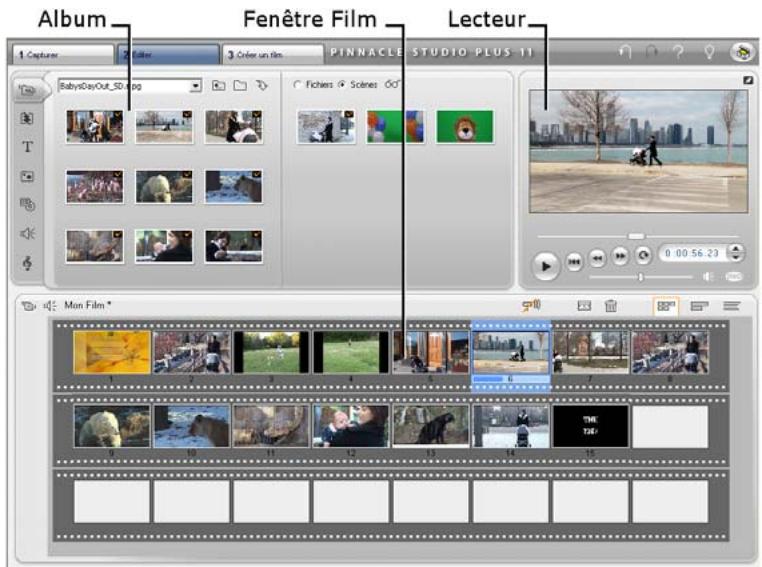The width and height of the screenshot is (762, 567).
Task: Click the Play button in the player
Action: [x=546, y=266]
